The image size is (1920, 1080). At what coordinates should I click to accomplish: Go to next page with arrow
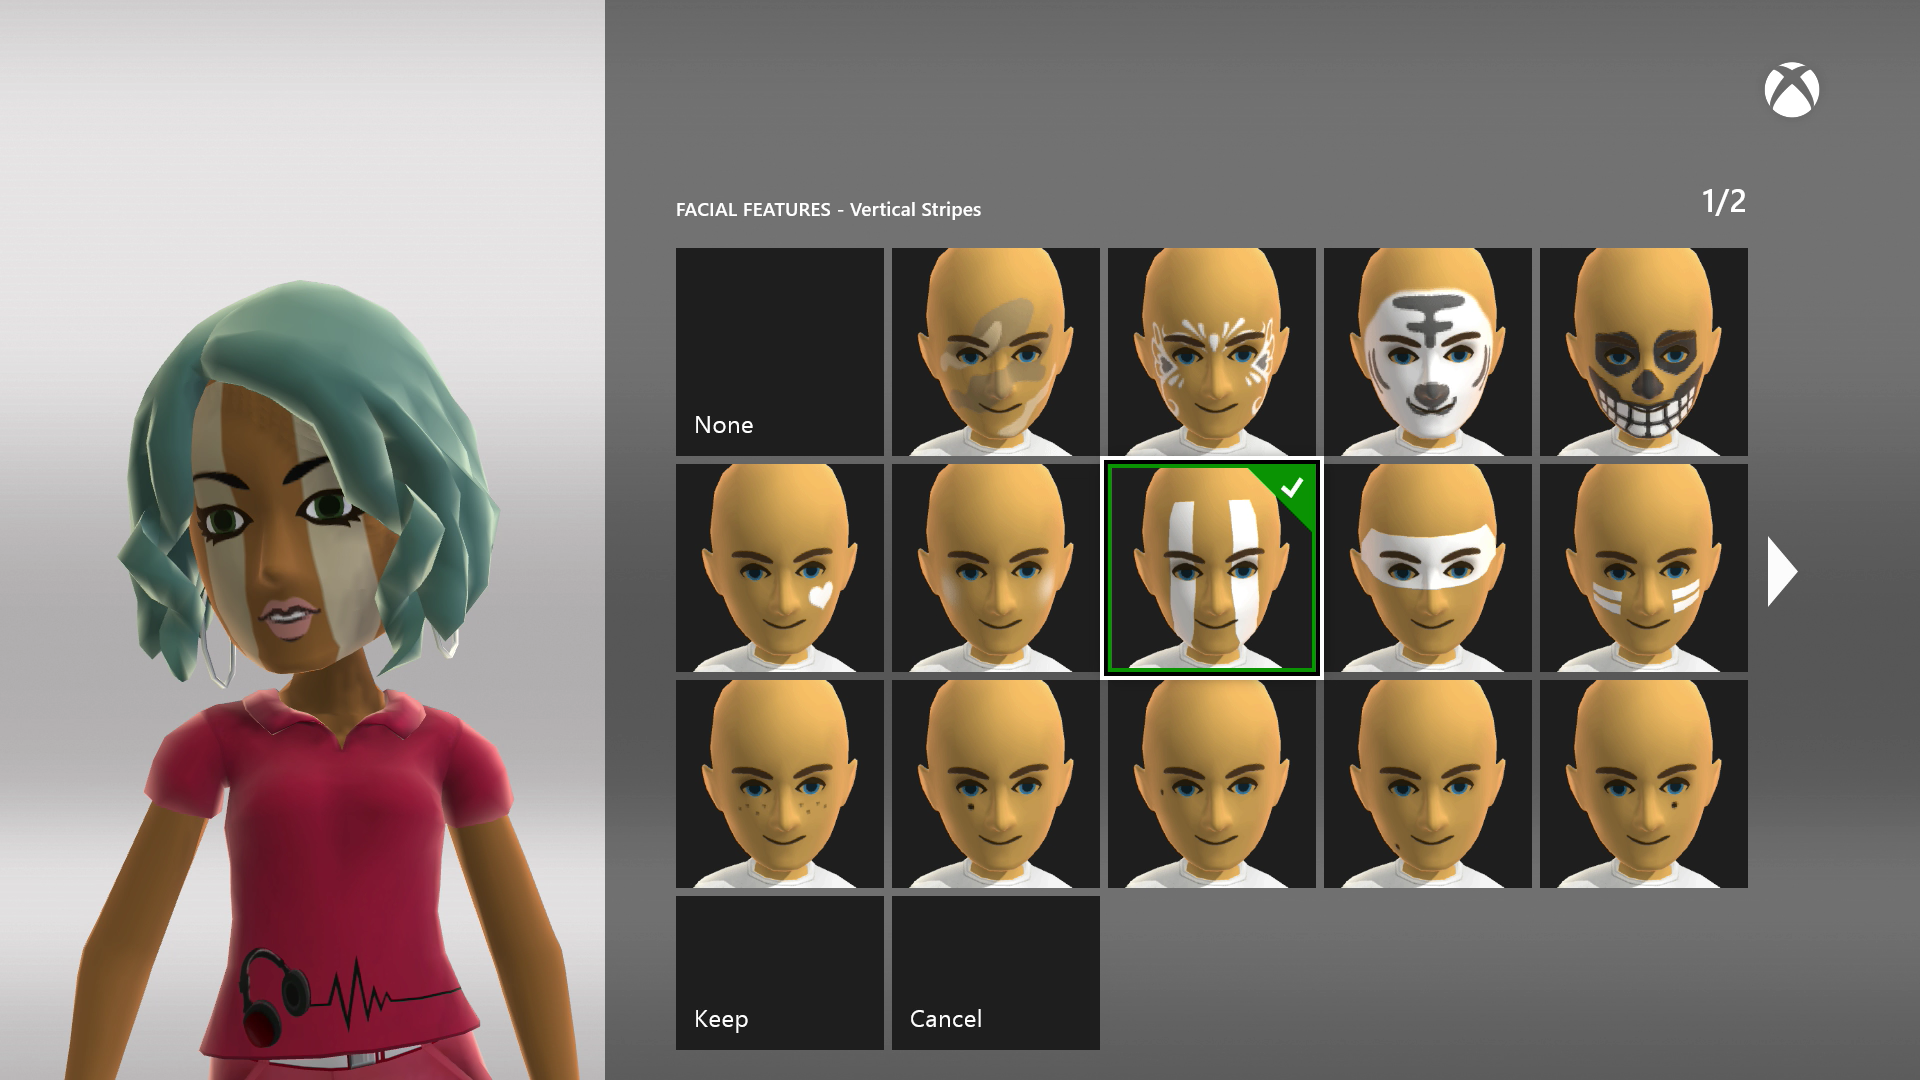(x=1782, y=571)
